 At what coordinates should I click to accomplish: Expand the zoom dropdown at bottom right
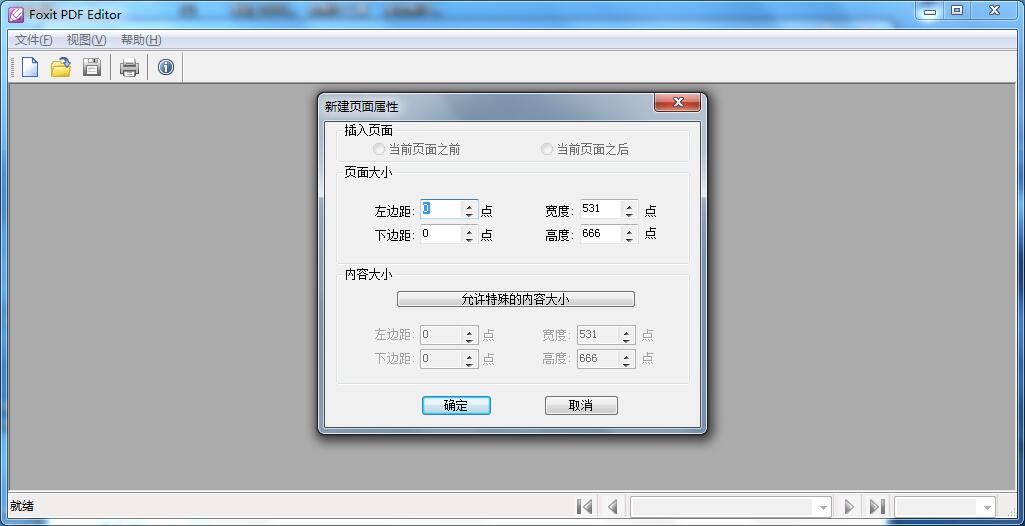(985, 507)
